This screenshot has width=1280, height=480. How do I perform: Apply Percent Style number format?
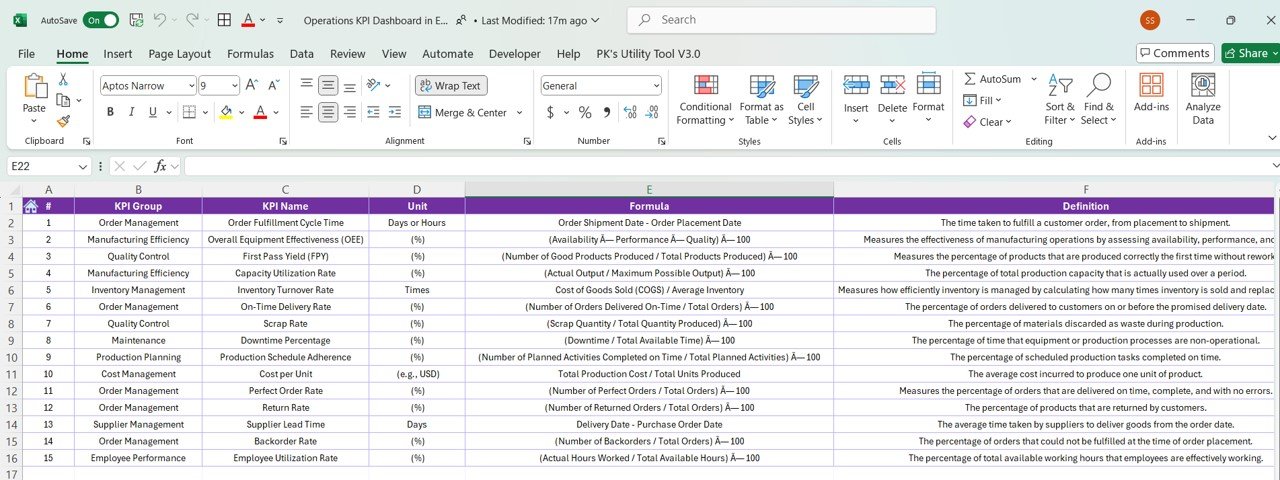pyautogui.click(x=585, y=113)
